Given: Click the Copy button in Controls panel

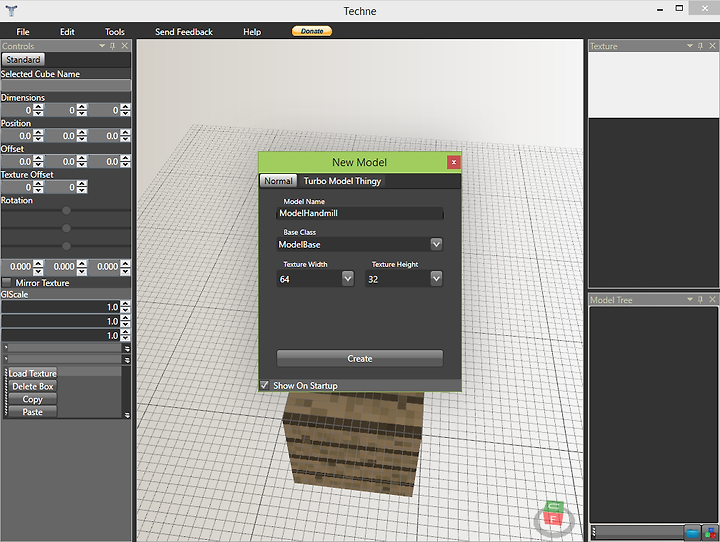Looking at the screenshot, I should point(33,399).
